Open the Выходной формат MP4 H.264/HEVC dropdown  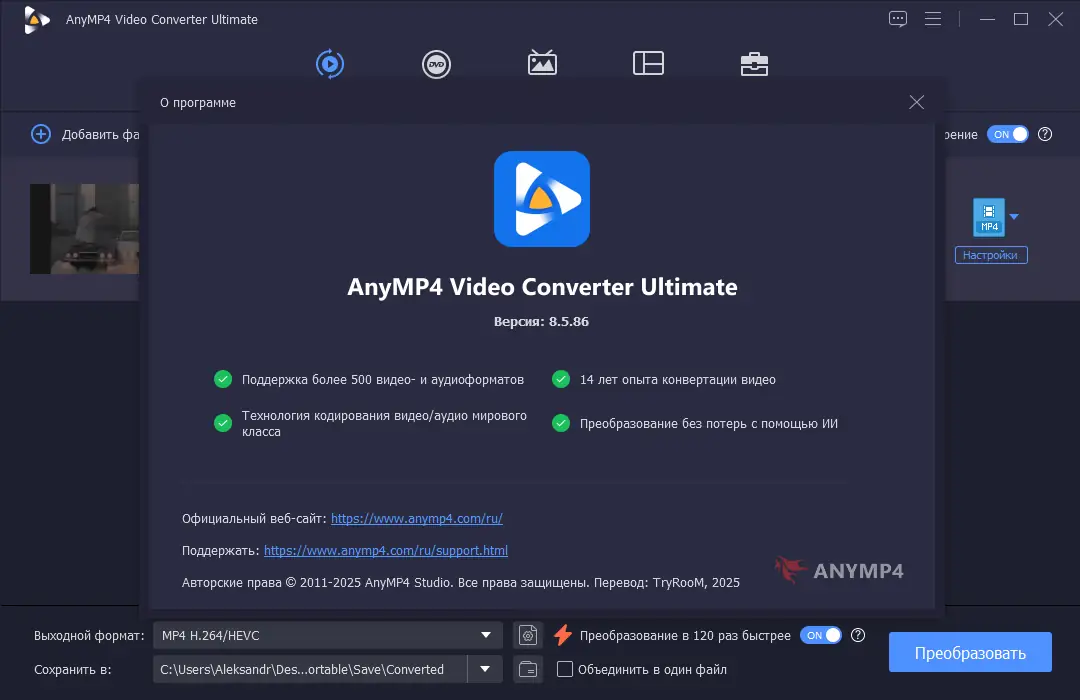328,635
